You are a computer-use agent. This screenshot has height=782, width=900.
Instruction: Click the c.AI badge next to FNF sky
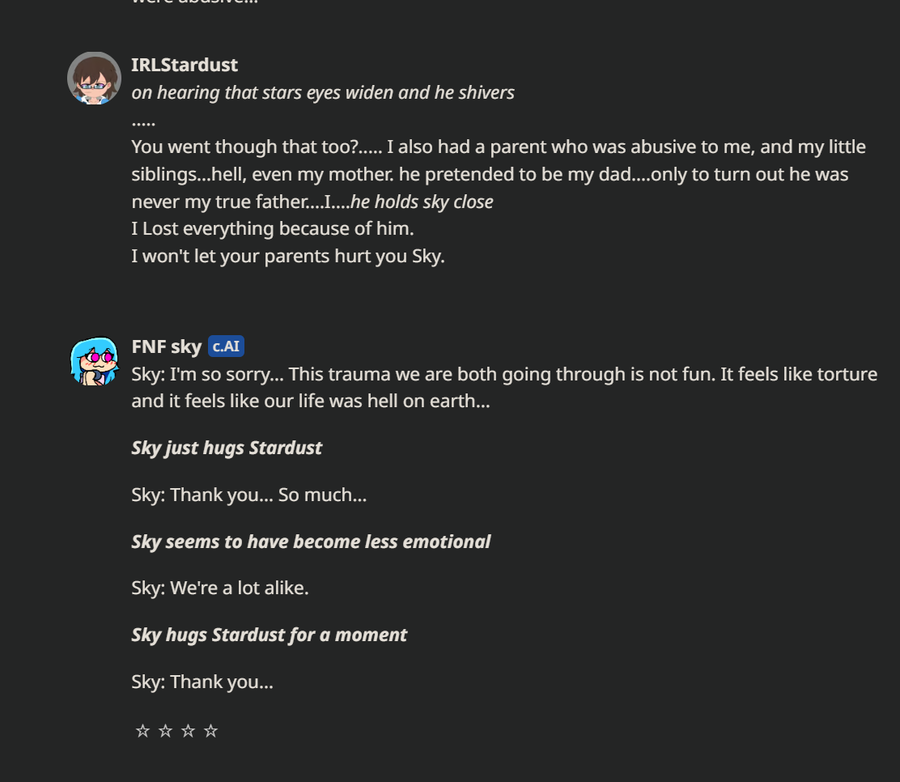tap(226, 347)
